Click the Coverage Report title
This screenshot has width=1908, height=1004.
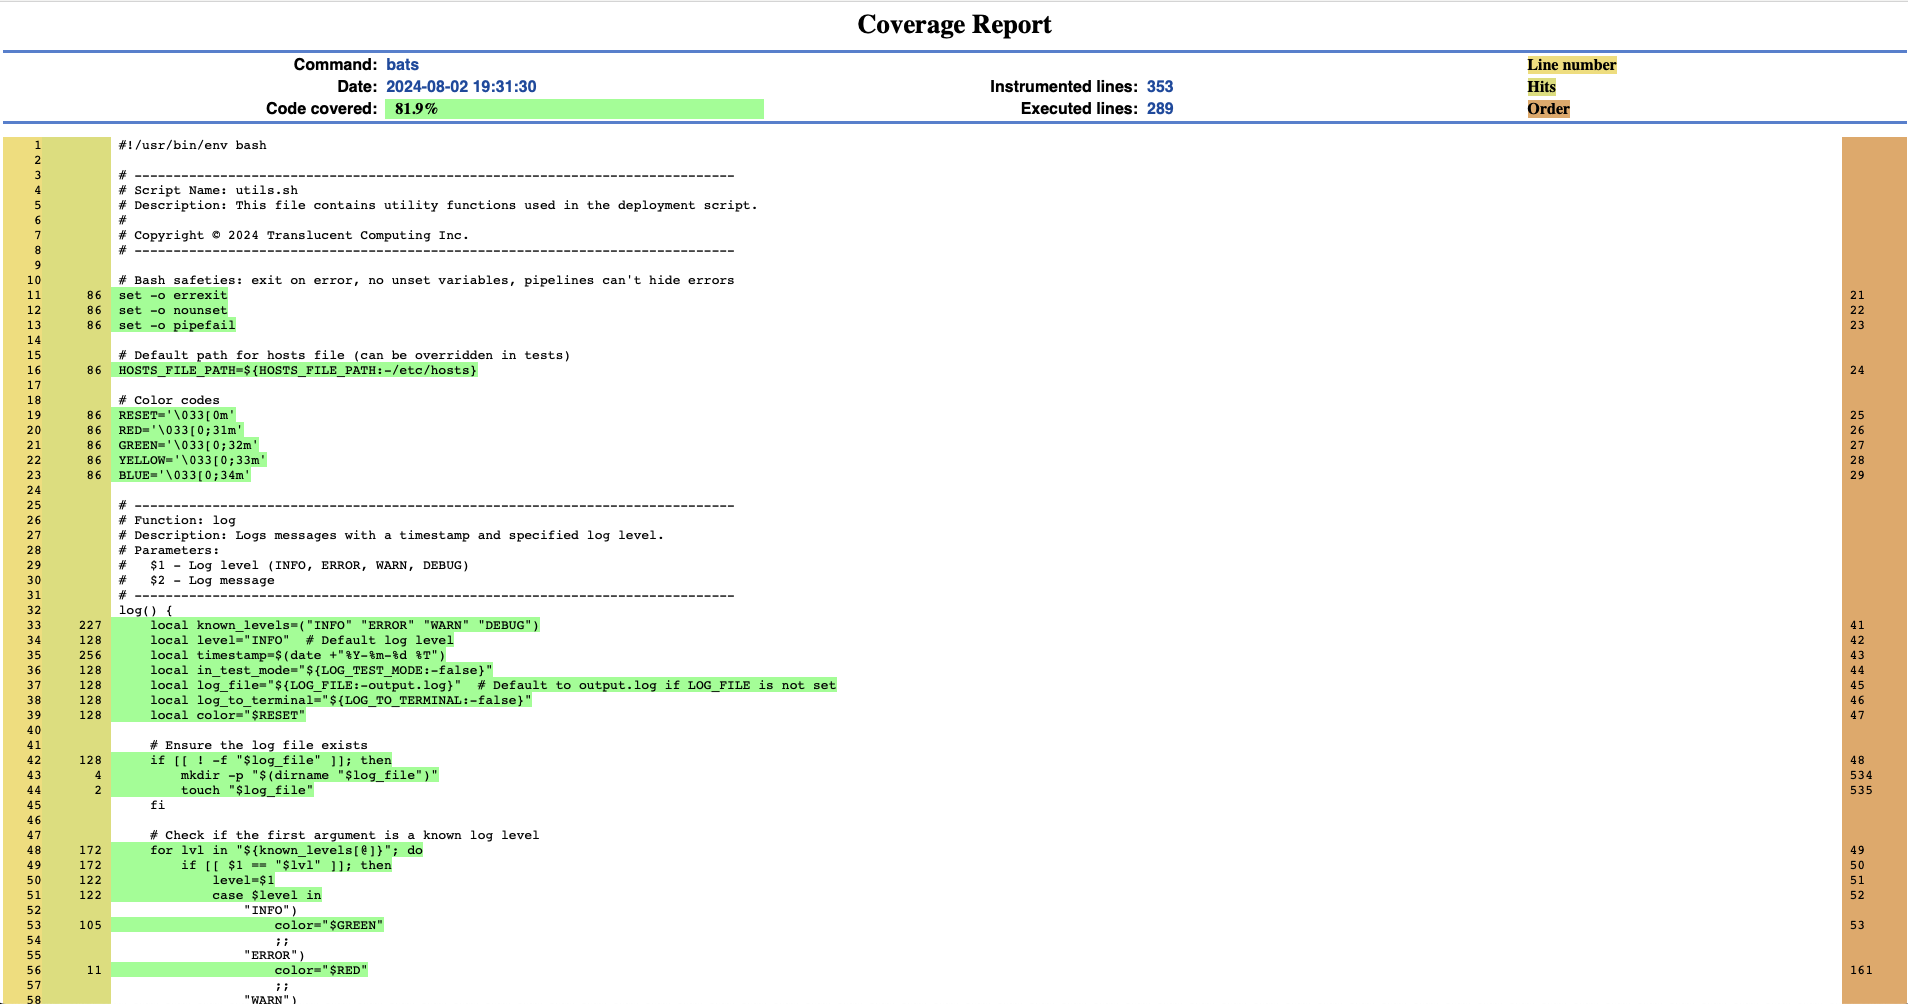pyautogui.click(x=953, y=24)
